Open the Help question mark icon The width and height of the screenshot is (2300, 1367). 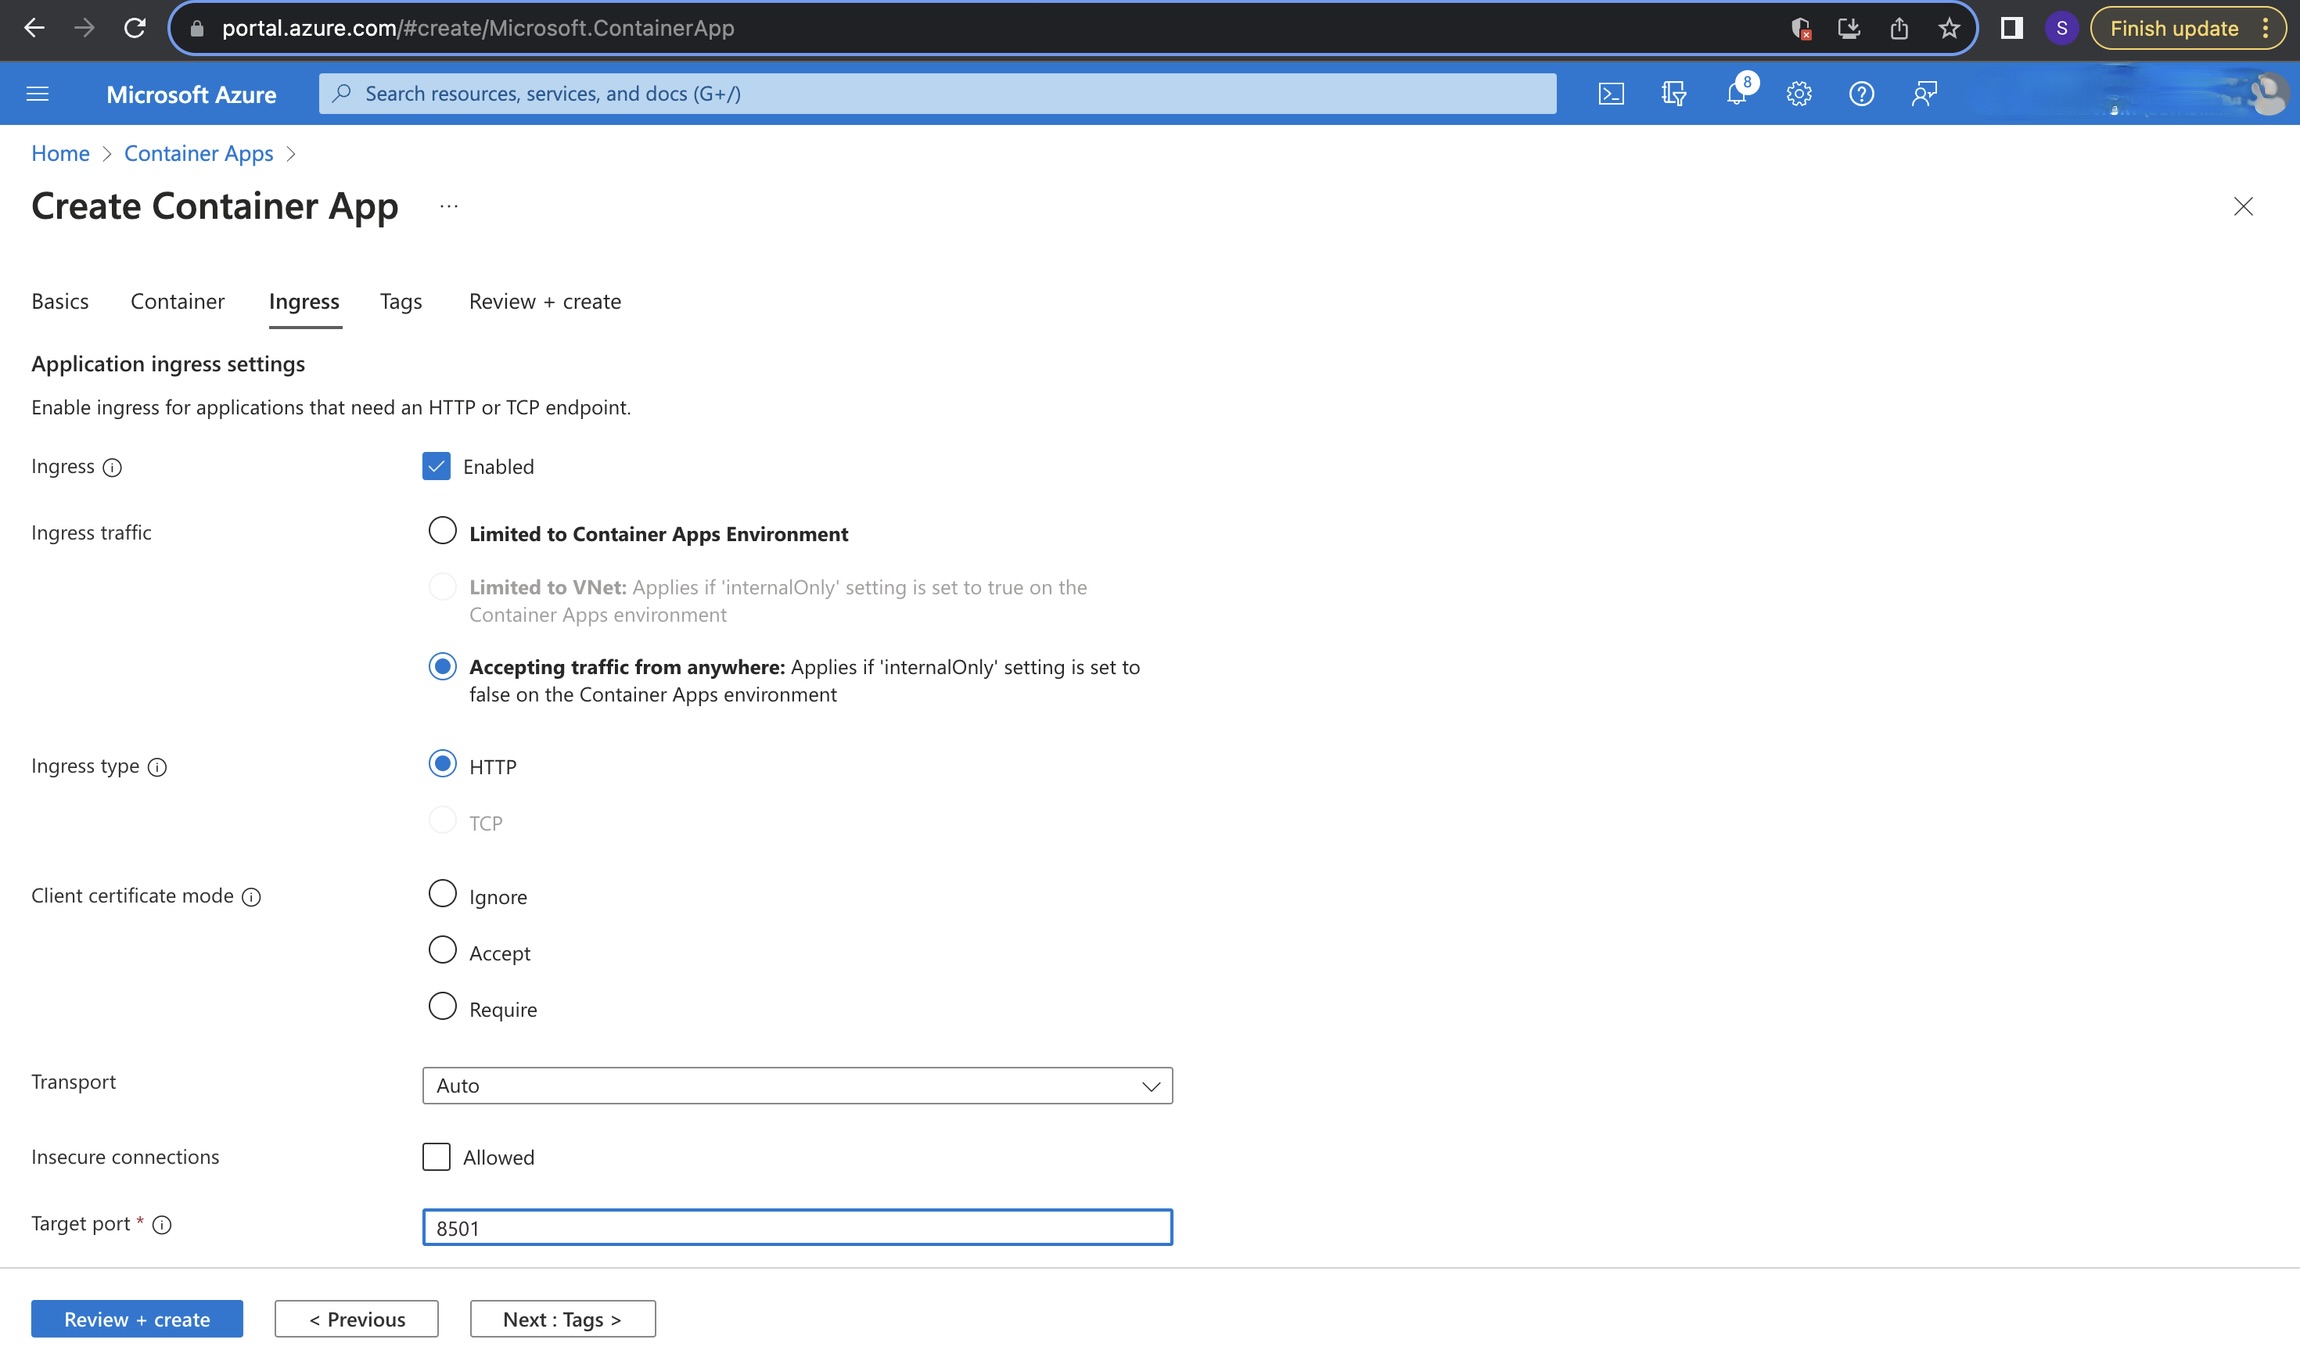coord(1861,94)
